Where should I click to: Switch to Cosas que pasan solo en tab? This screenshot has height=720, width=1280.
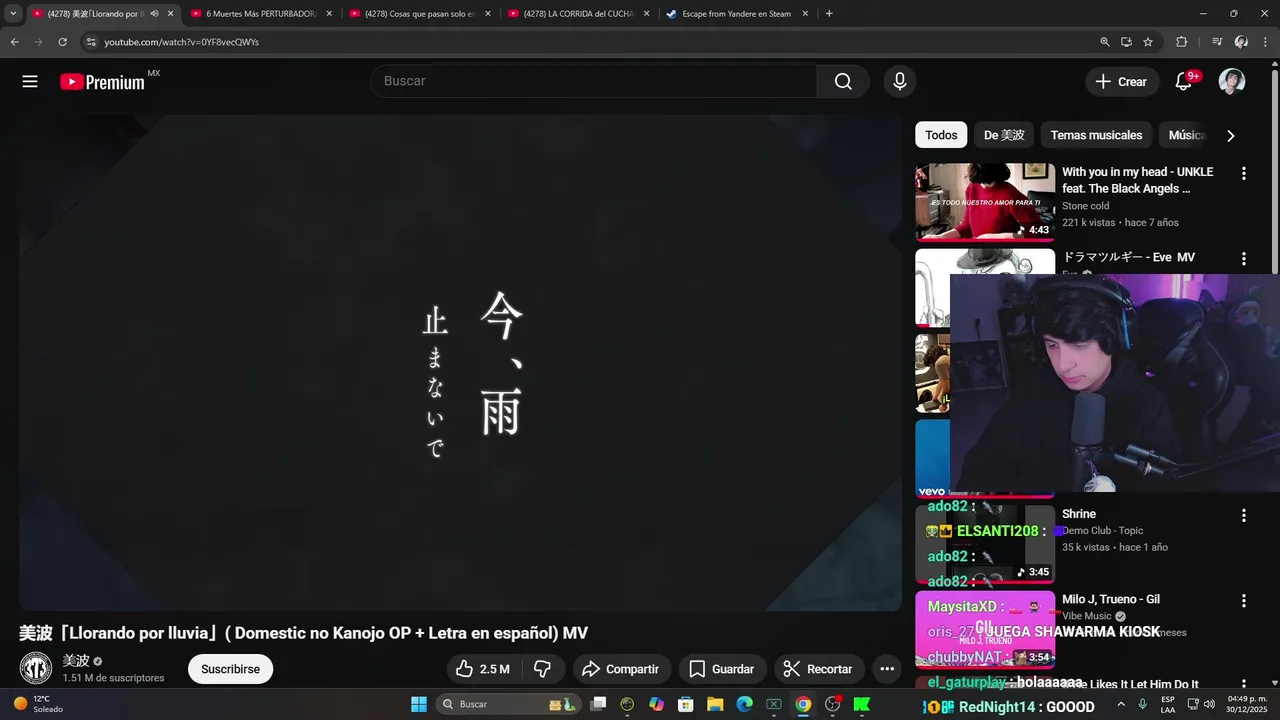tap(420, 14)
